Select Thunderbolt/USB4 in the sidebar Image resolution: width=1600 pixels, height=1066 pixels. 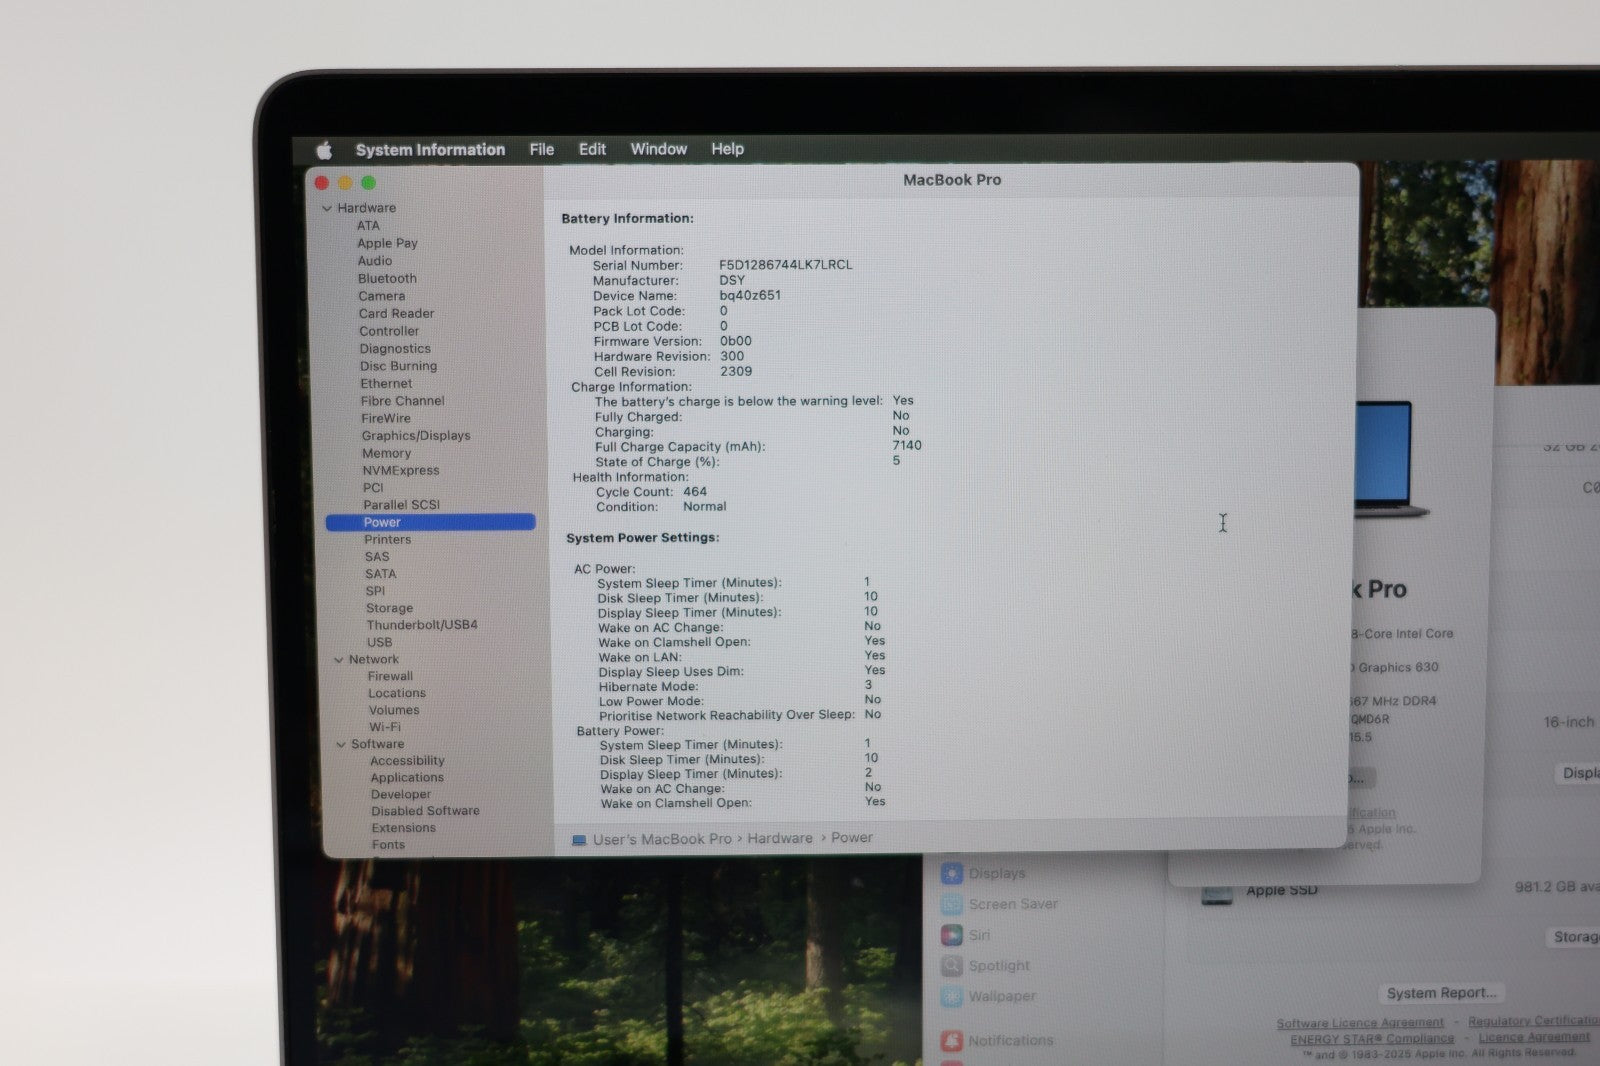pyautogui.click(x=422, y=625)
